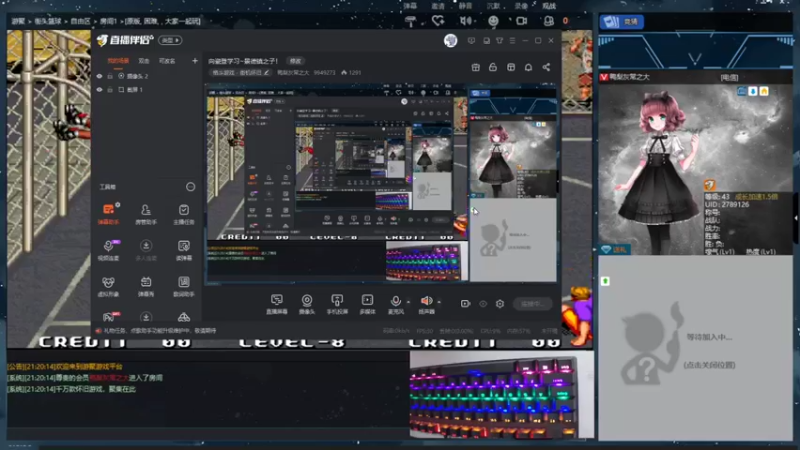
Task: Open the 房管助手 tool icon
Action: coord(146,213)
